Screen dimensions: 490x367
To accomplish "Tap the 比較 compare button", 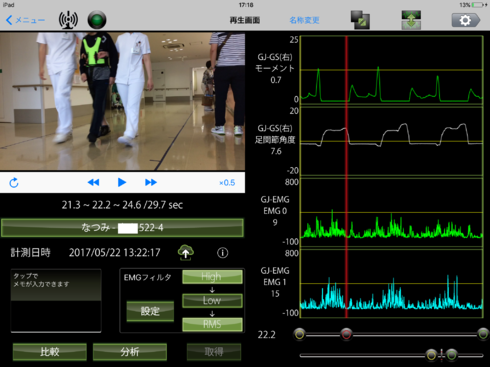I will coord(50,352).
